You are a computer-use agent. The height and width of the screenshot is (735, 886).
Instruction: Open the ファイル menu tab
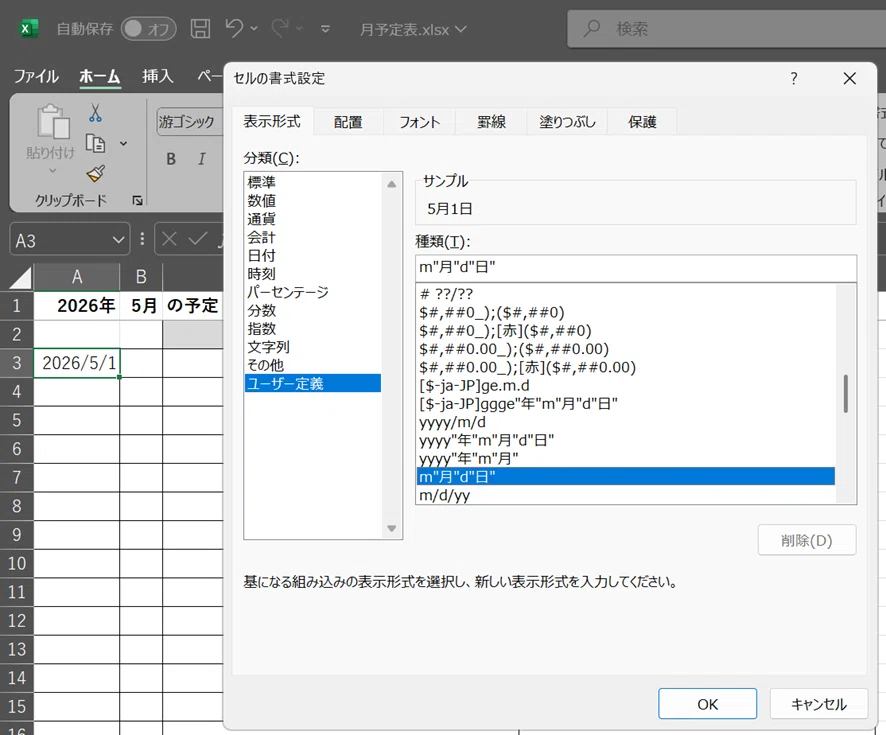tap(36, 76)
